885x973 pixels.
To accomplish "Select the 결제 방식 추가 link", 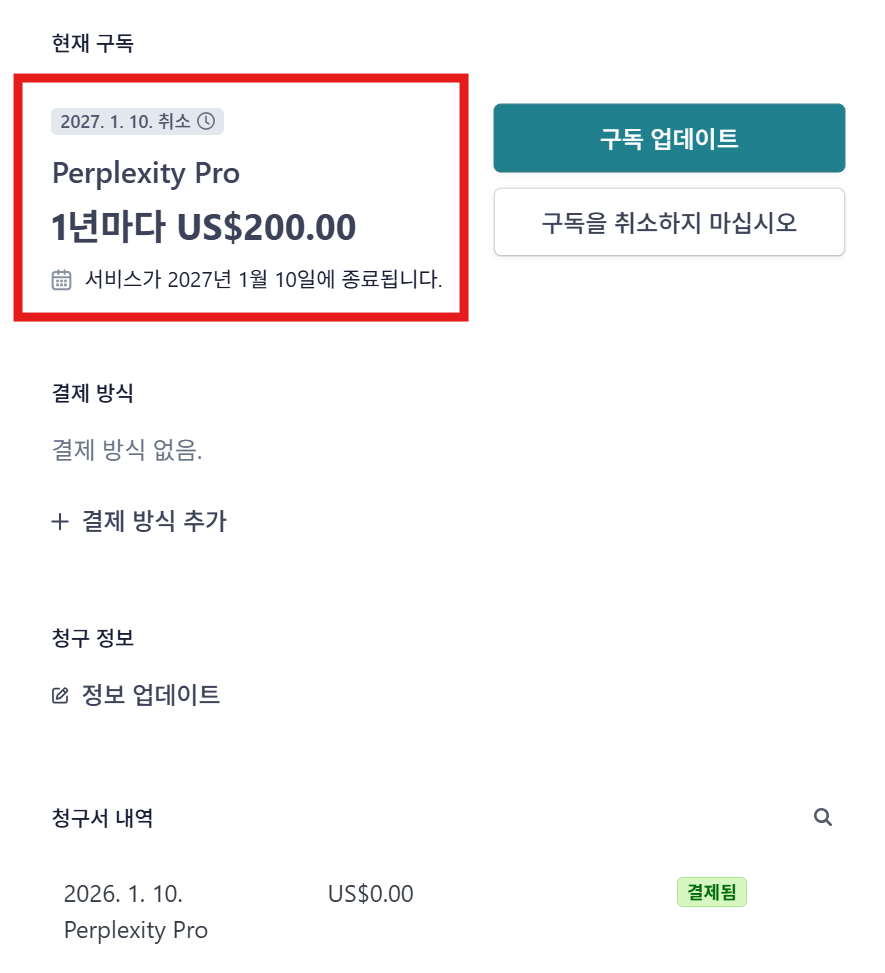I will coord(154,521).
